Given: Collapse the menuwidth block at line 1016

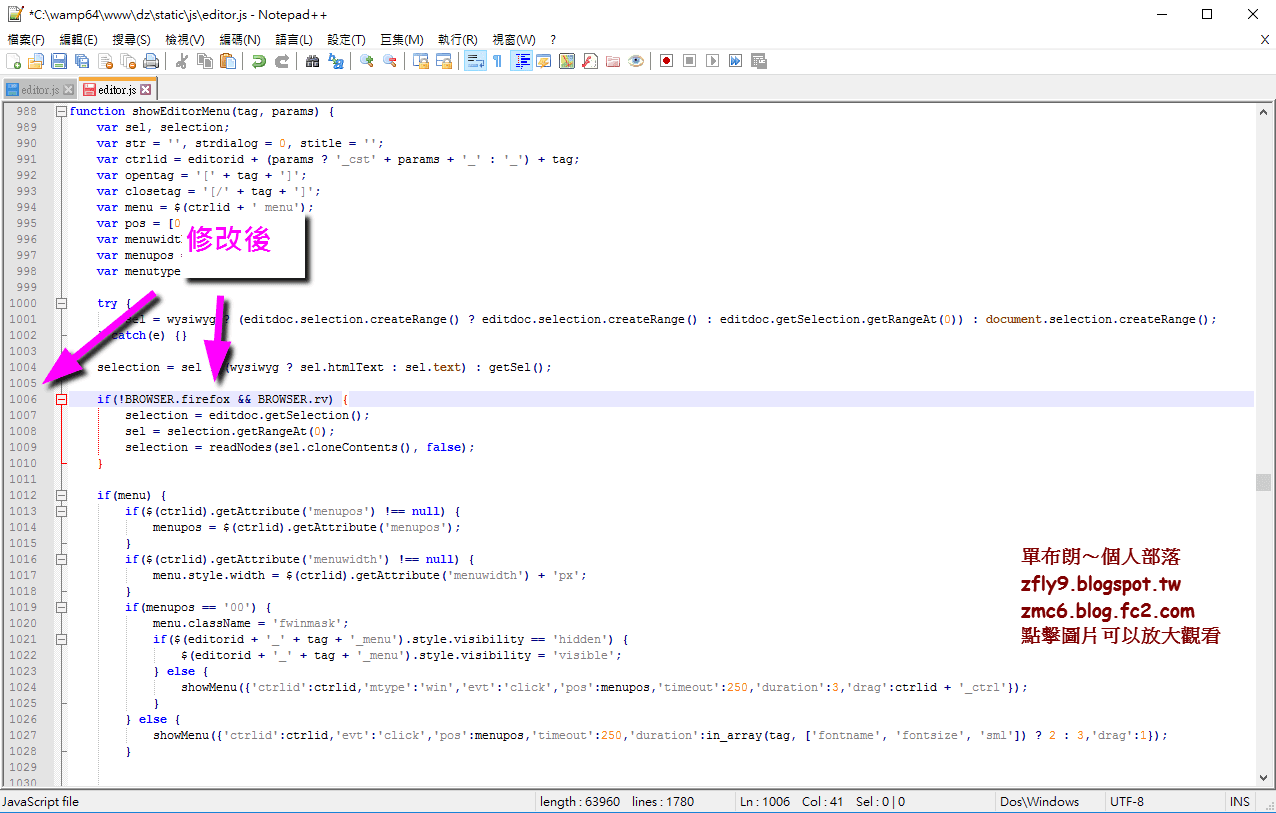Looking at the screenshot, I should point(61,559).
